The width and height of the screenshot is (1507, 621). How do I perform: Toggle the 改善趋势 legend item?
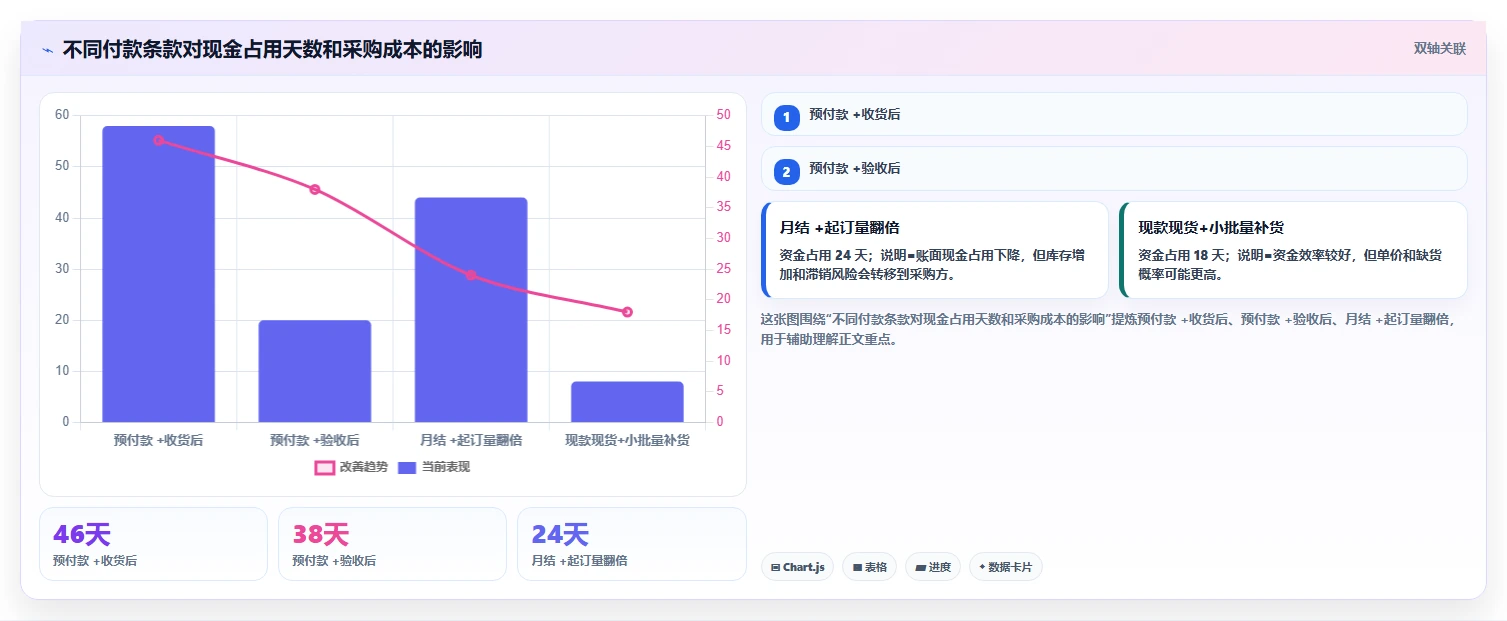351,467
